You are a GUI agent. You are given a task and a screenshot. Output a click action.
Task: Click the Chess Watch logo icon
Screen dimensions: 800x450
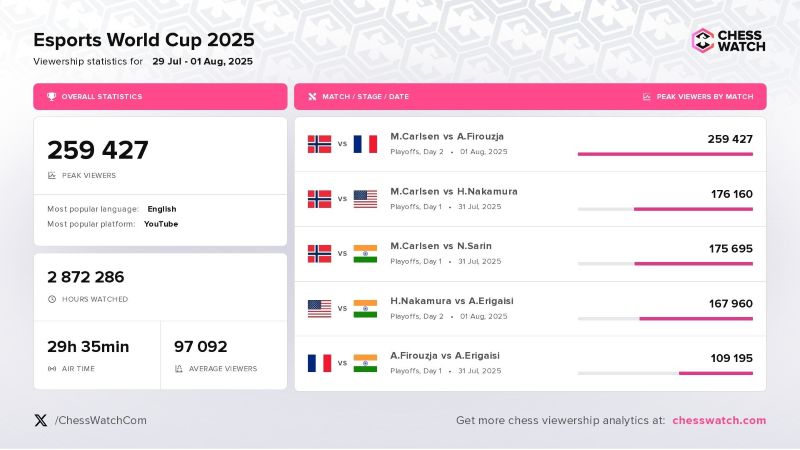click(704, 40)
